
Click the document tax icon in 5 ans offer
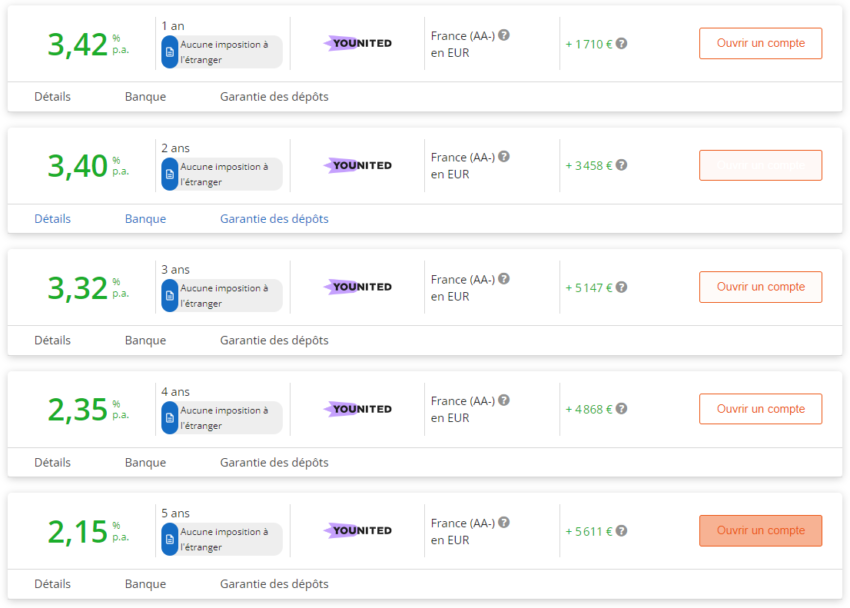[170, 540]
